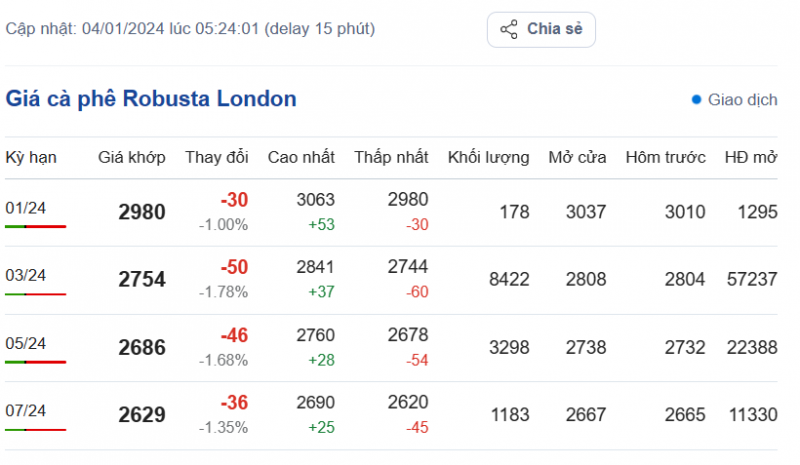Click the Khối lượng column header
The image size is (800, 465).
click(488, 157)
